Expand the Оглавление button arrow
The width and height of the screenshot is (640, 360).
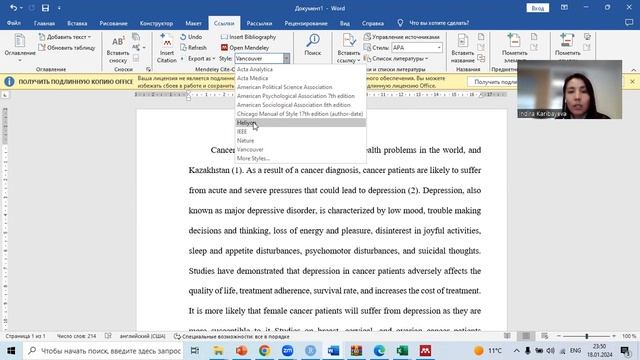(20, 60)
